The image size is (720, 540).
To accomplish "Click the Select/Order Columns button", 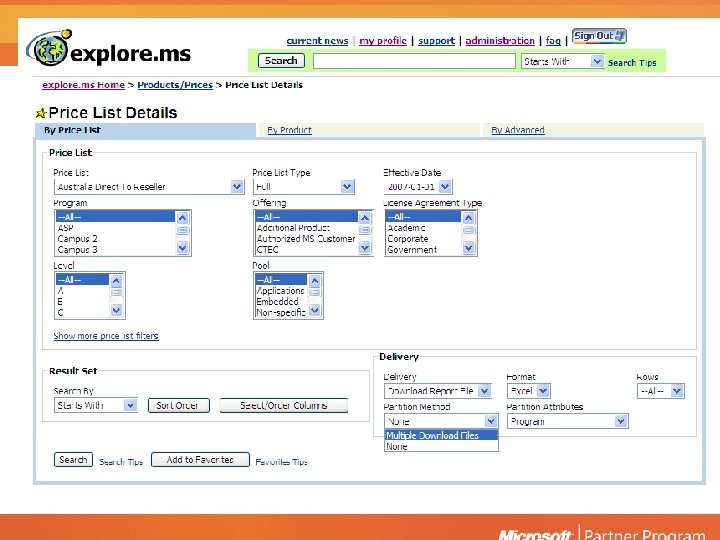I will point(283,405).
